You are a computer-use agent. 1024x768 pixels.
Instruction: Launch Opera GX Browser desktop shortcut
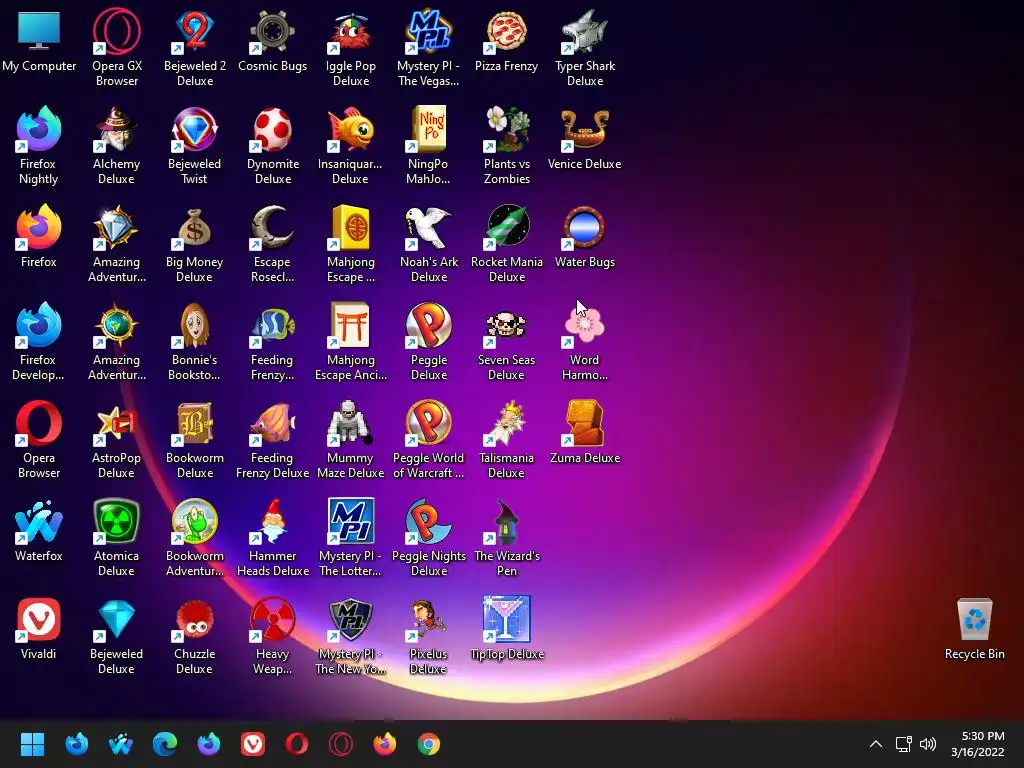(117, 33)
